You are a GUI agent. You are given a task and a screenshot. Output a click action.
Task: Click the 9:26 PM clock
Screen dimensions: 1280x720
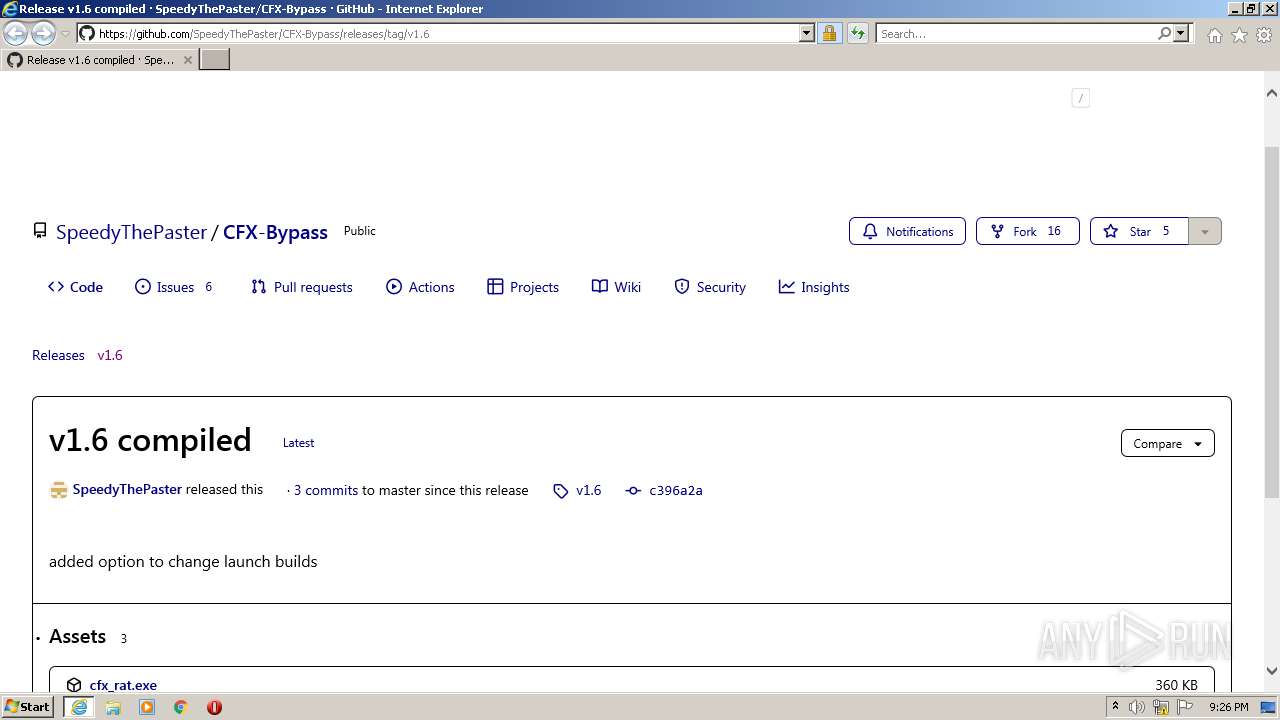click(1229, 707)
